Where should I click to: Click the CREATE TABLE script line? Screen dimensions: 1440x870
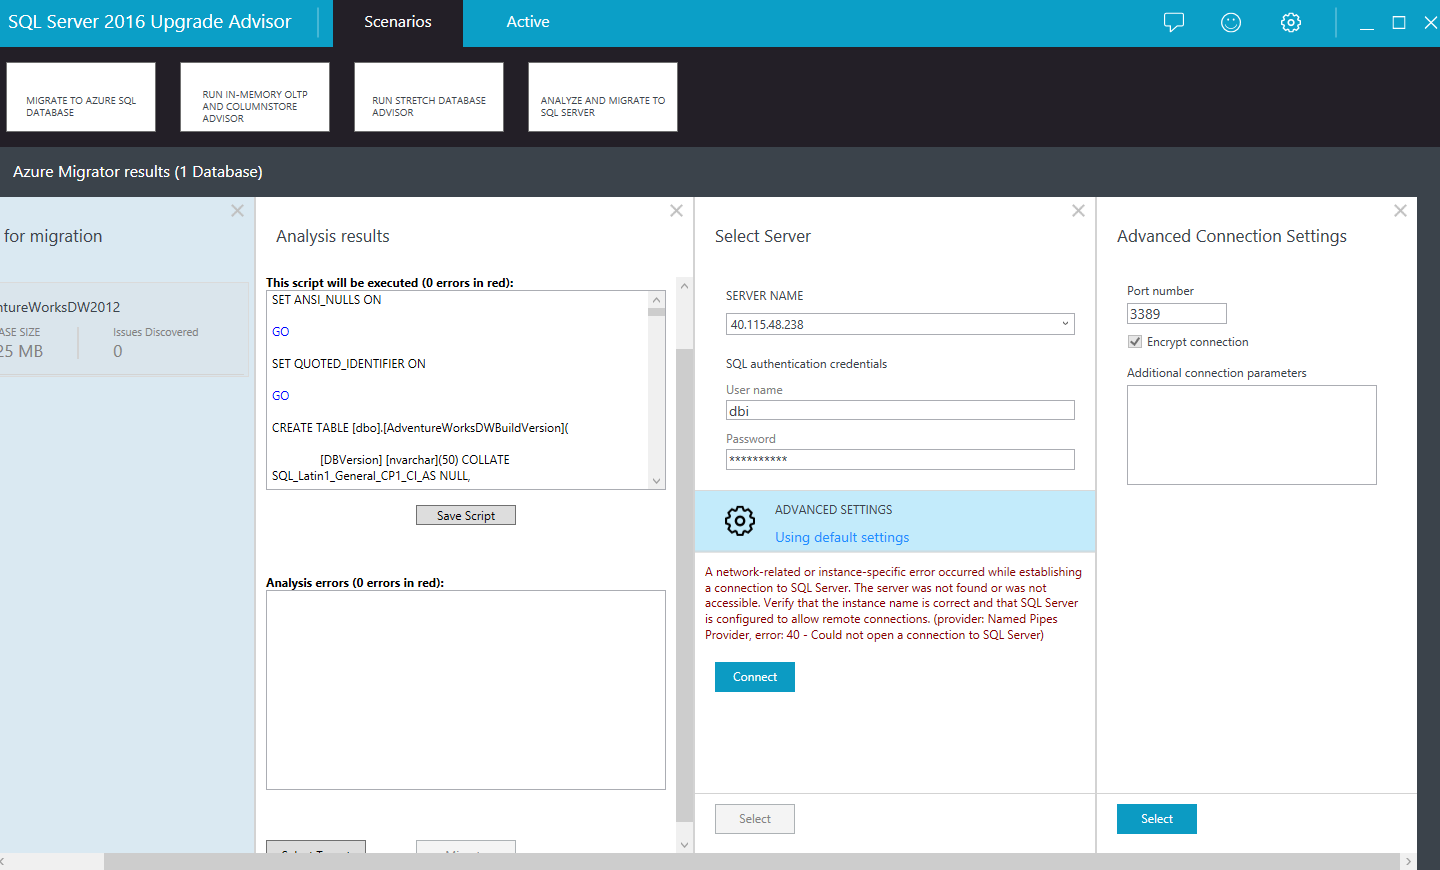pyautogui.click(x=420, y=428)
